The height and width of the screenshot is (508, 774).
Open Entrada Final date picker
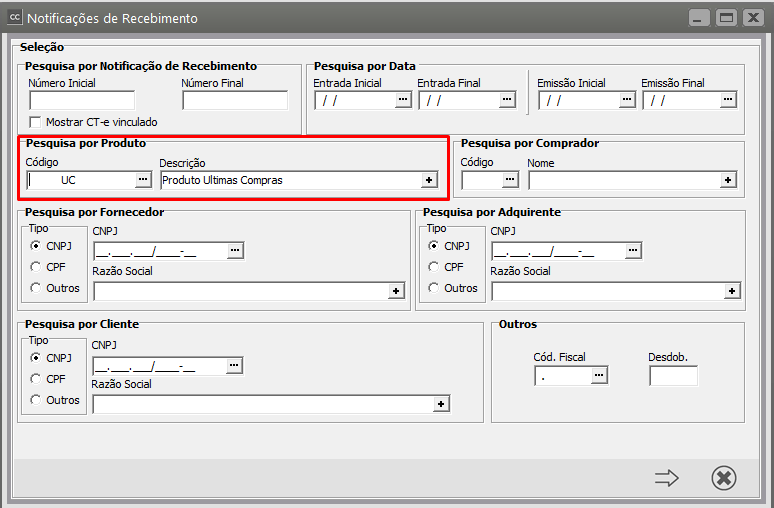[507, 100]
